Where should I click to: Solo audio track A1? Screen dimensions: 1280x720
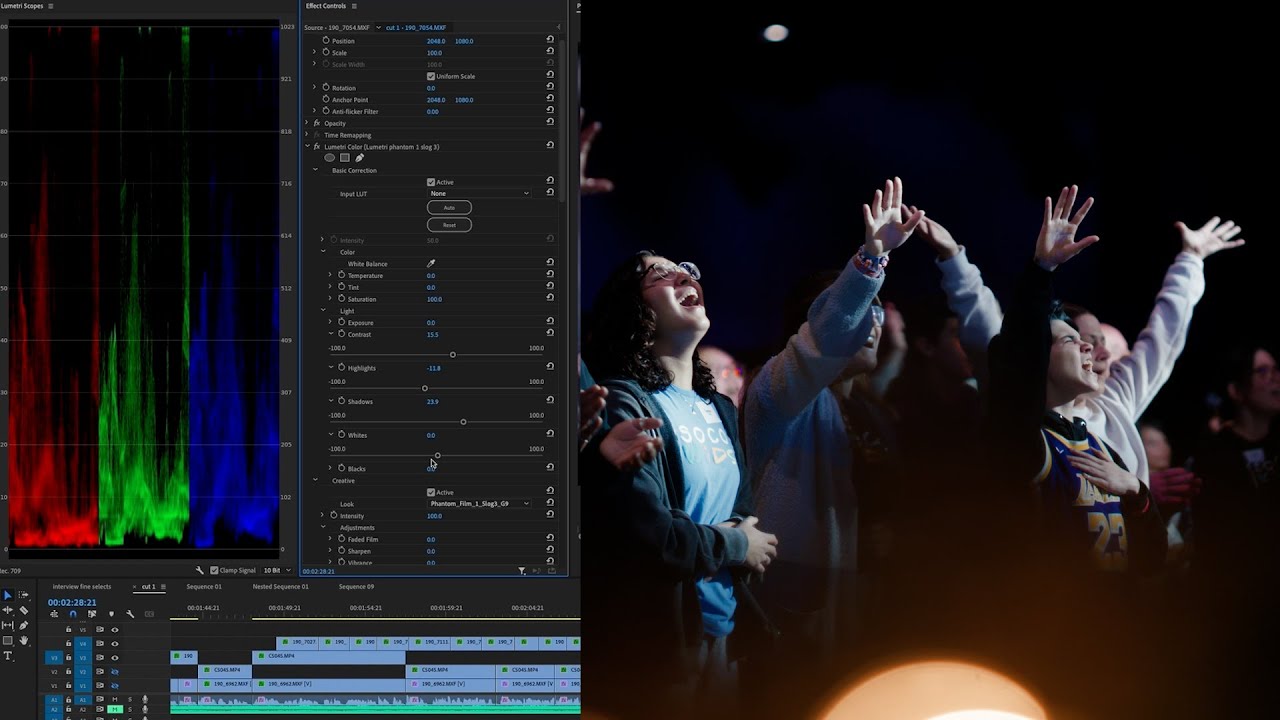[x=129, y=700]
